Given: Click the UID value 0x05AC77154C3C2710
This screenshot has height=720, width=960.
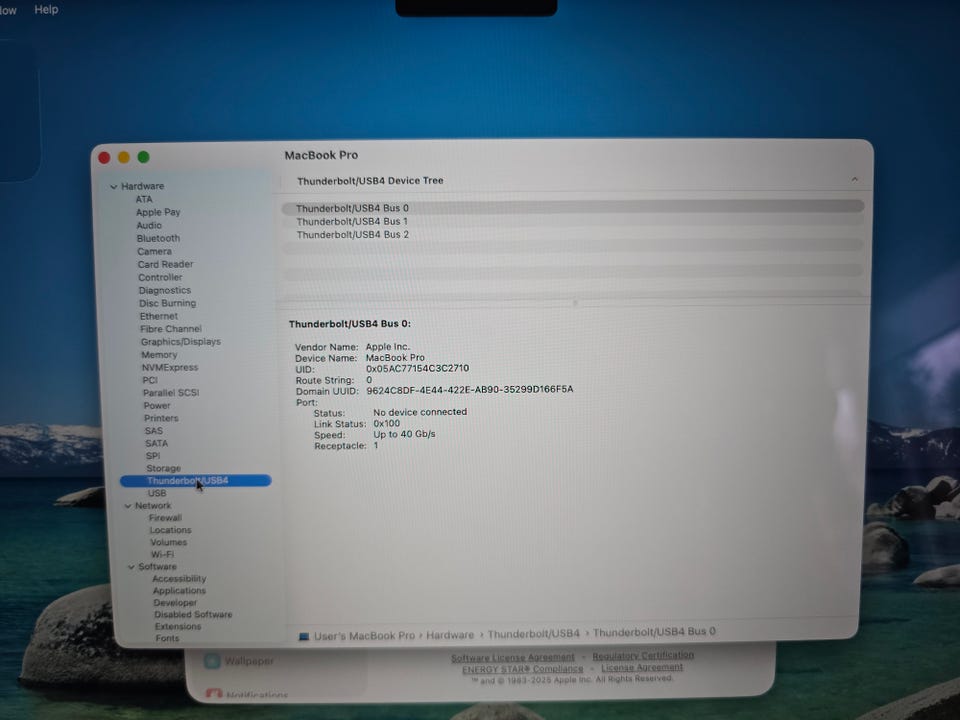Looking at the screenshot, I should 418,369.
